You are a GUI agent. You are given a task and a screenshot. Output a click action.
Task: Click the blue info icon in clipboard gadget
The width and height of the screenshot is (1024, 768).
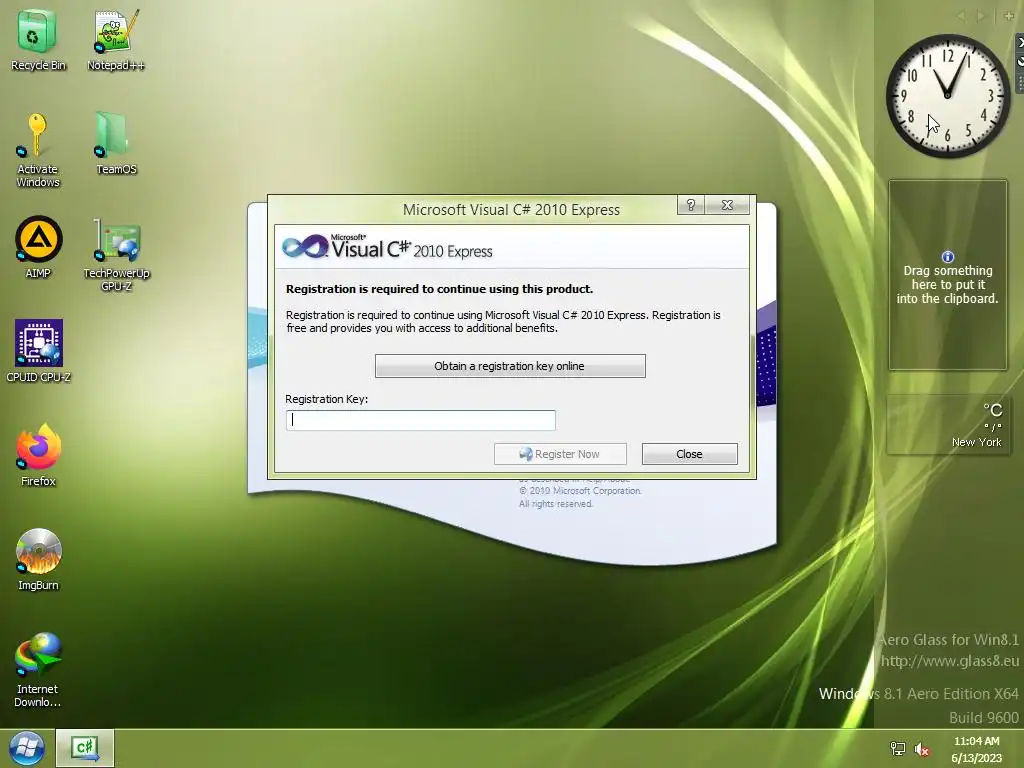948,257
